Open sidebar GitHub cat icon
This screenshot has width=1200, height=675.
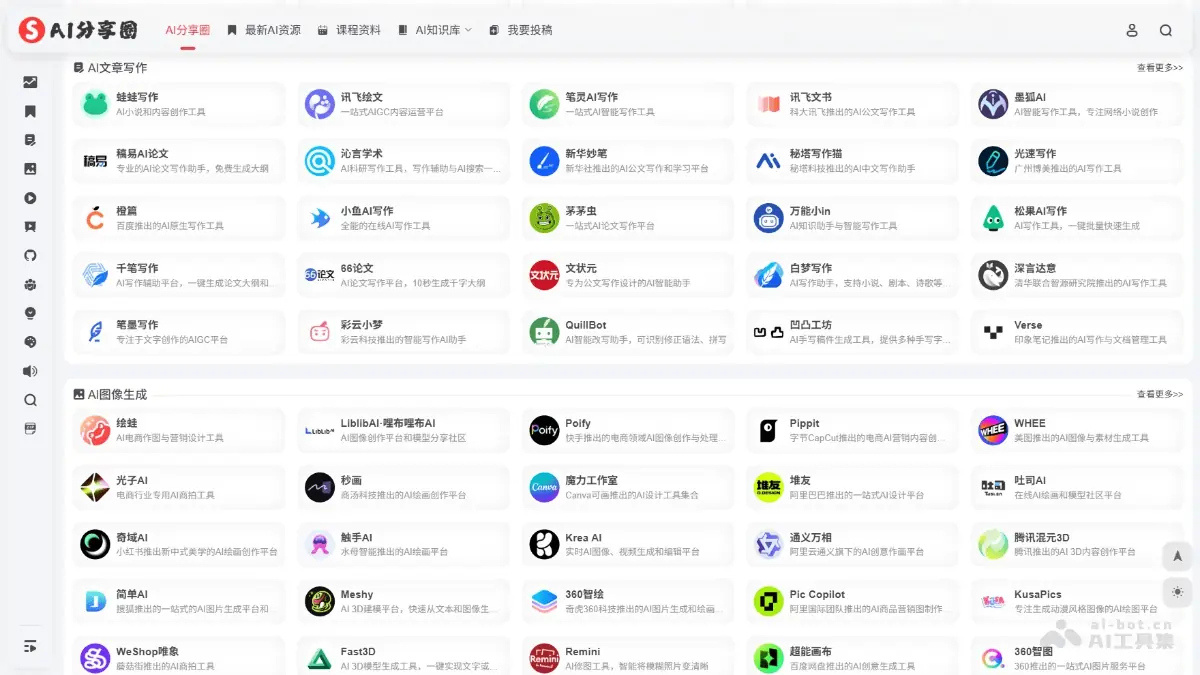point(30,255)
